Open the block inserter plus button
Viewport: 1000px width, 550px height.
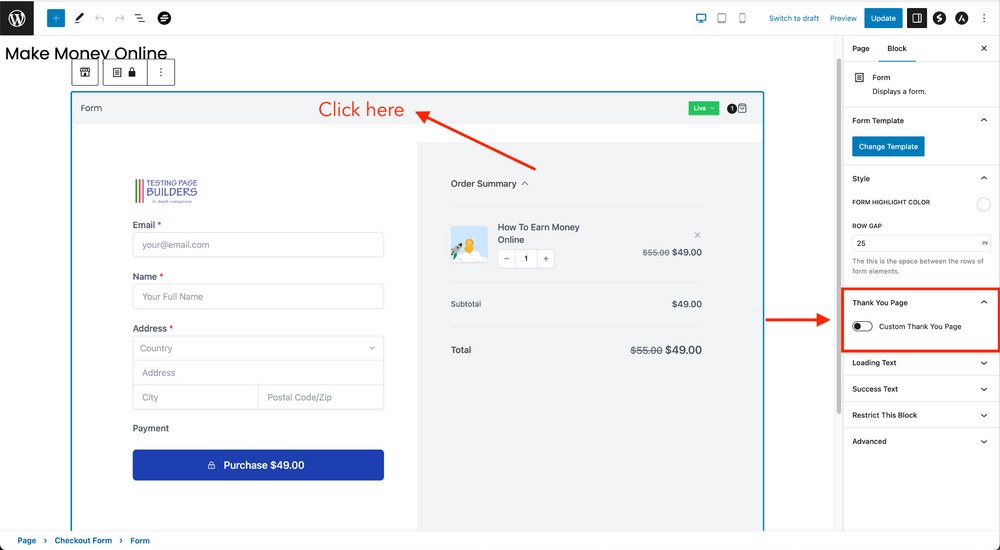[x=56, y=19]
